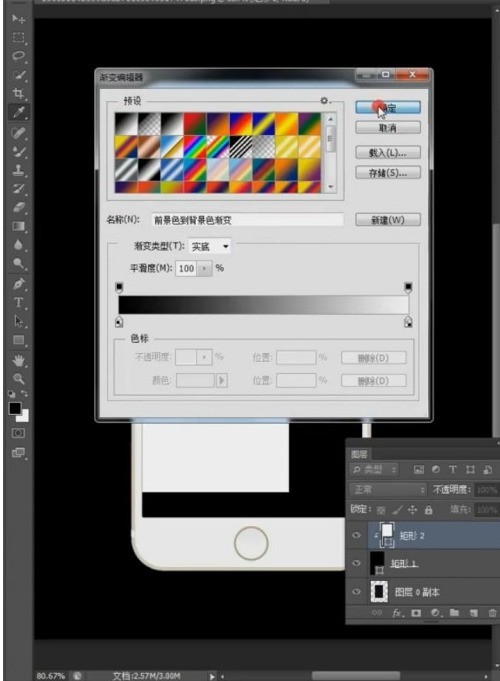The height and width of the screenshot is (681, 500).
Task: Select the Dodge tool
Action: 18,263
